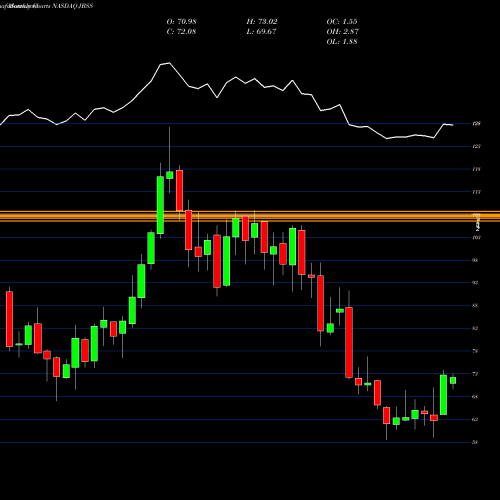
Task: Click the OH: 2.87 reading
Action: [342, 32]
